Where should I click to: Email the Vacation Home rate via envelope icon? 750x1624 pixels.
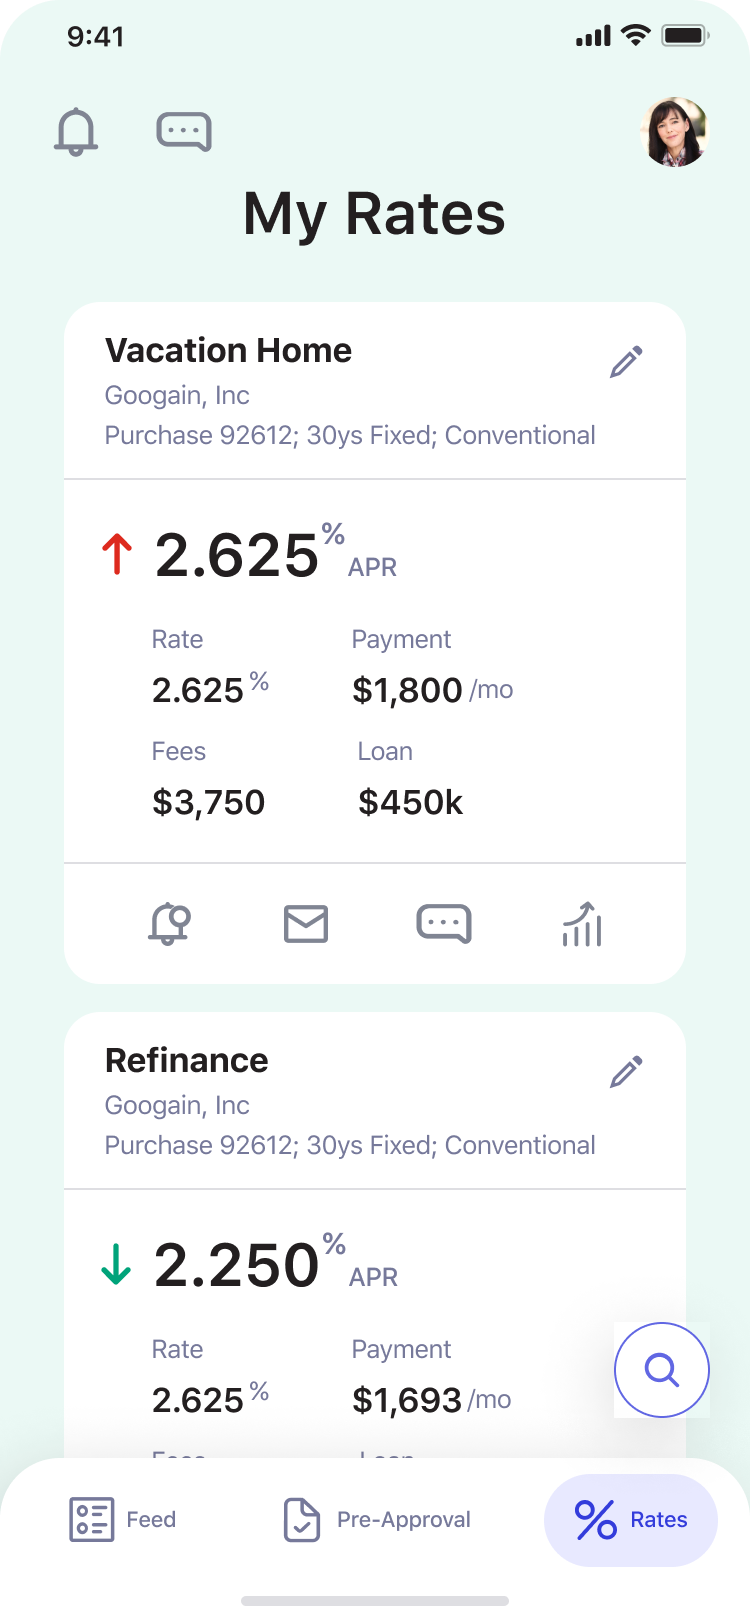[x=306, y=924]
